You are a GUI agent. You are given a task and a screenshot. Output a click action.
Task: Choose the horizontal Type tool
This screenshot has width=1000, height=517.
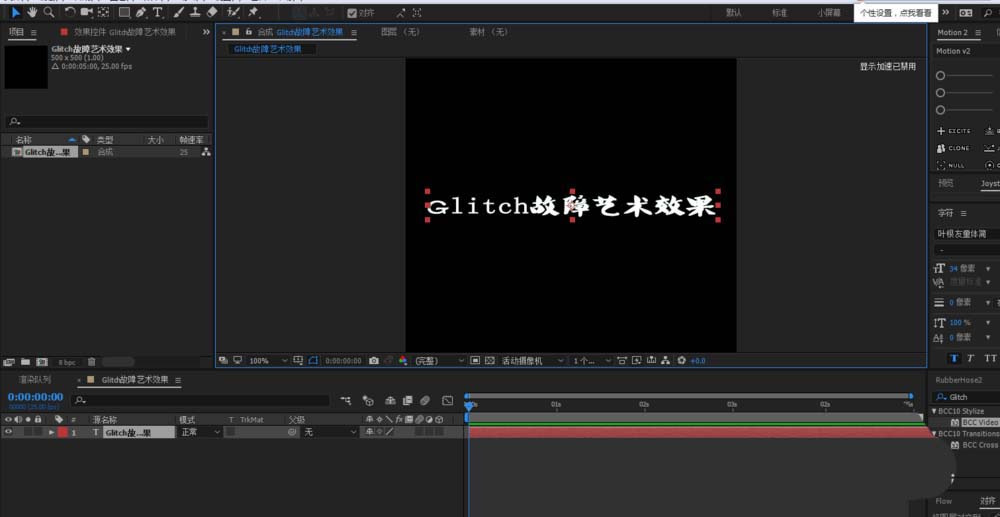coord(158,13)
